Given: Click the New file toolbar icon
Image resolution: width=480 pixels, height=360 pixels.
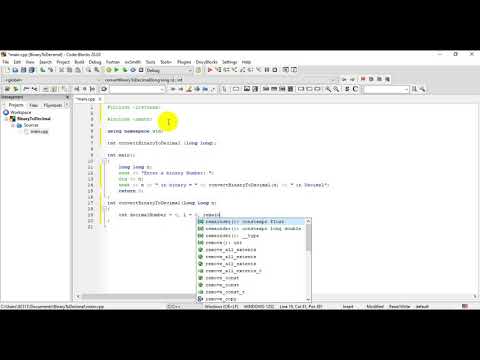Looking at the screenshot, I should [x=7, y=70].
